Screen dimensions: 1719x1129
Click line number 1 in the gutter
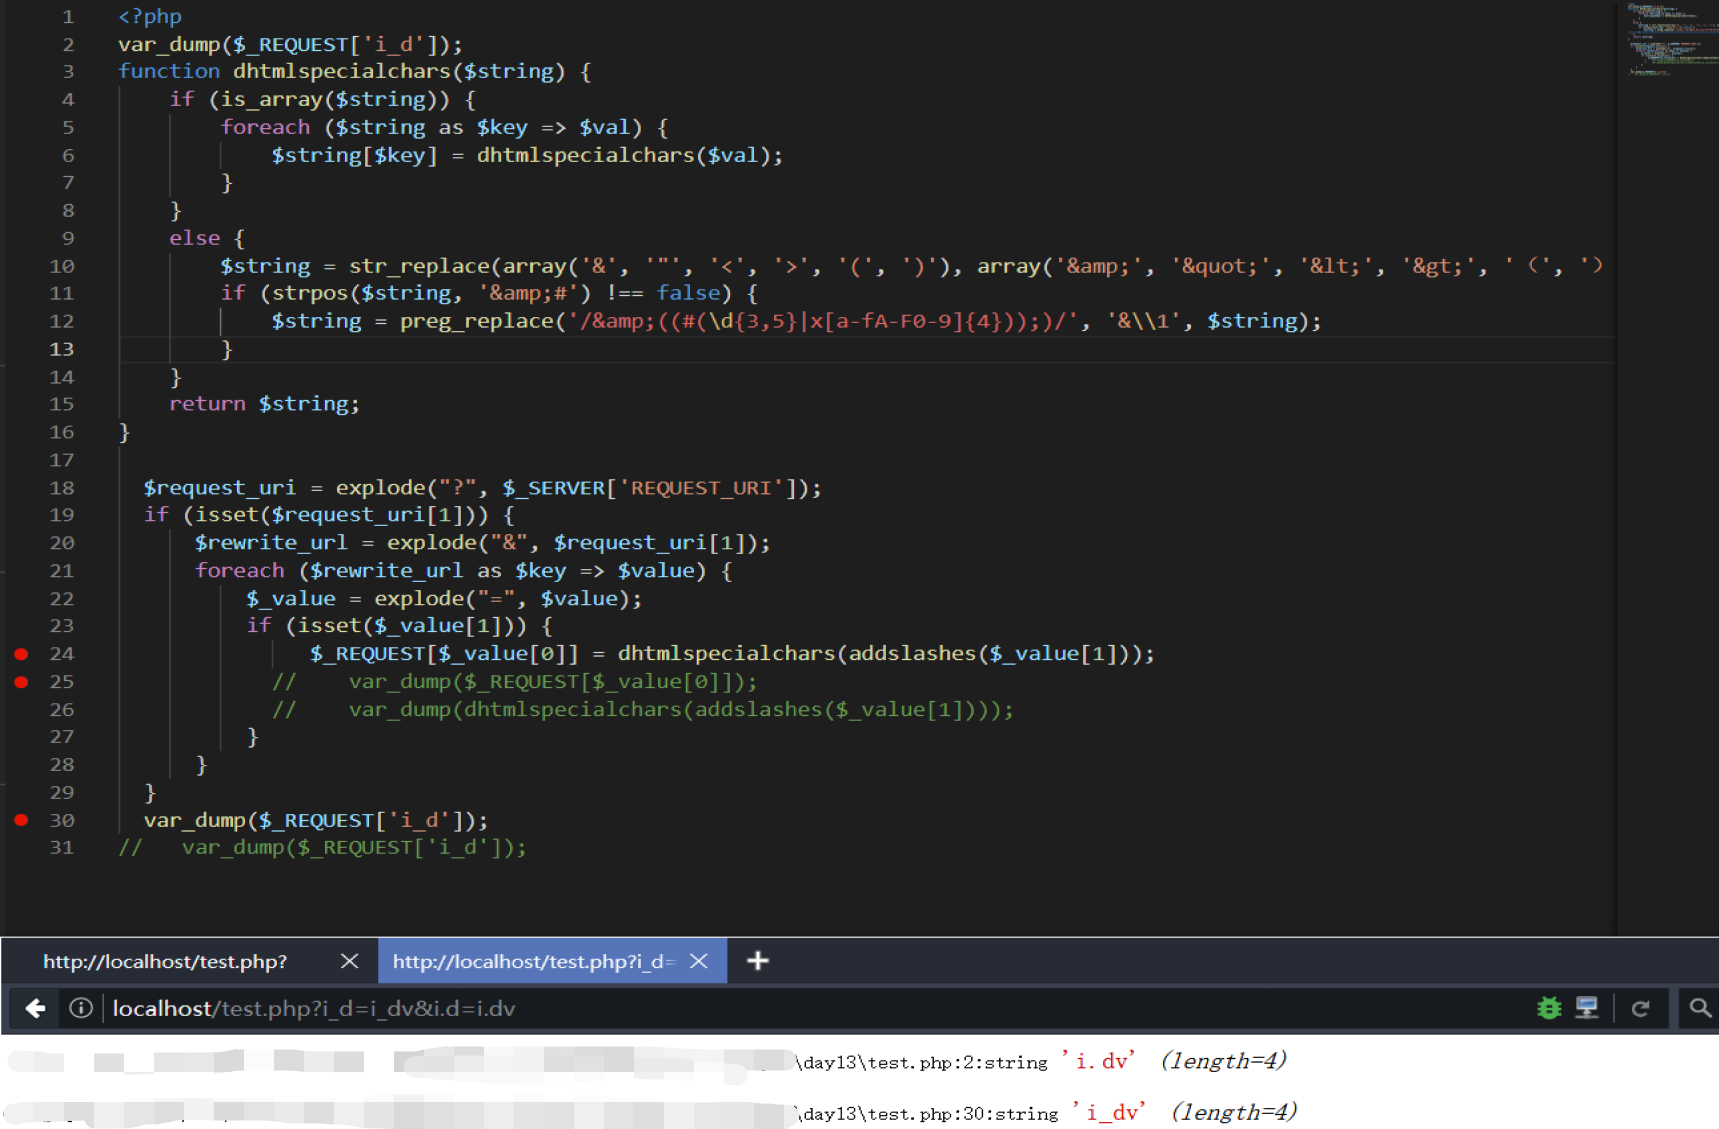click(x=68, y=17)
